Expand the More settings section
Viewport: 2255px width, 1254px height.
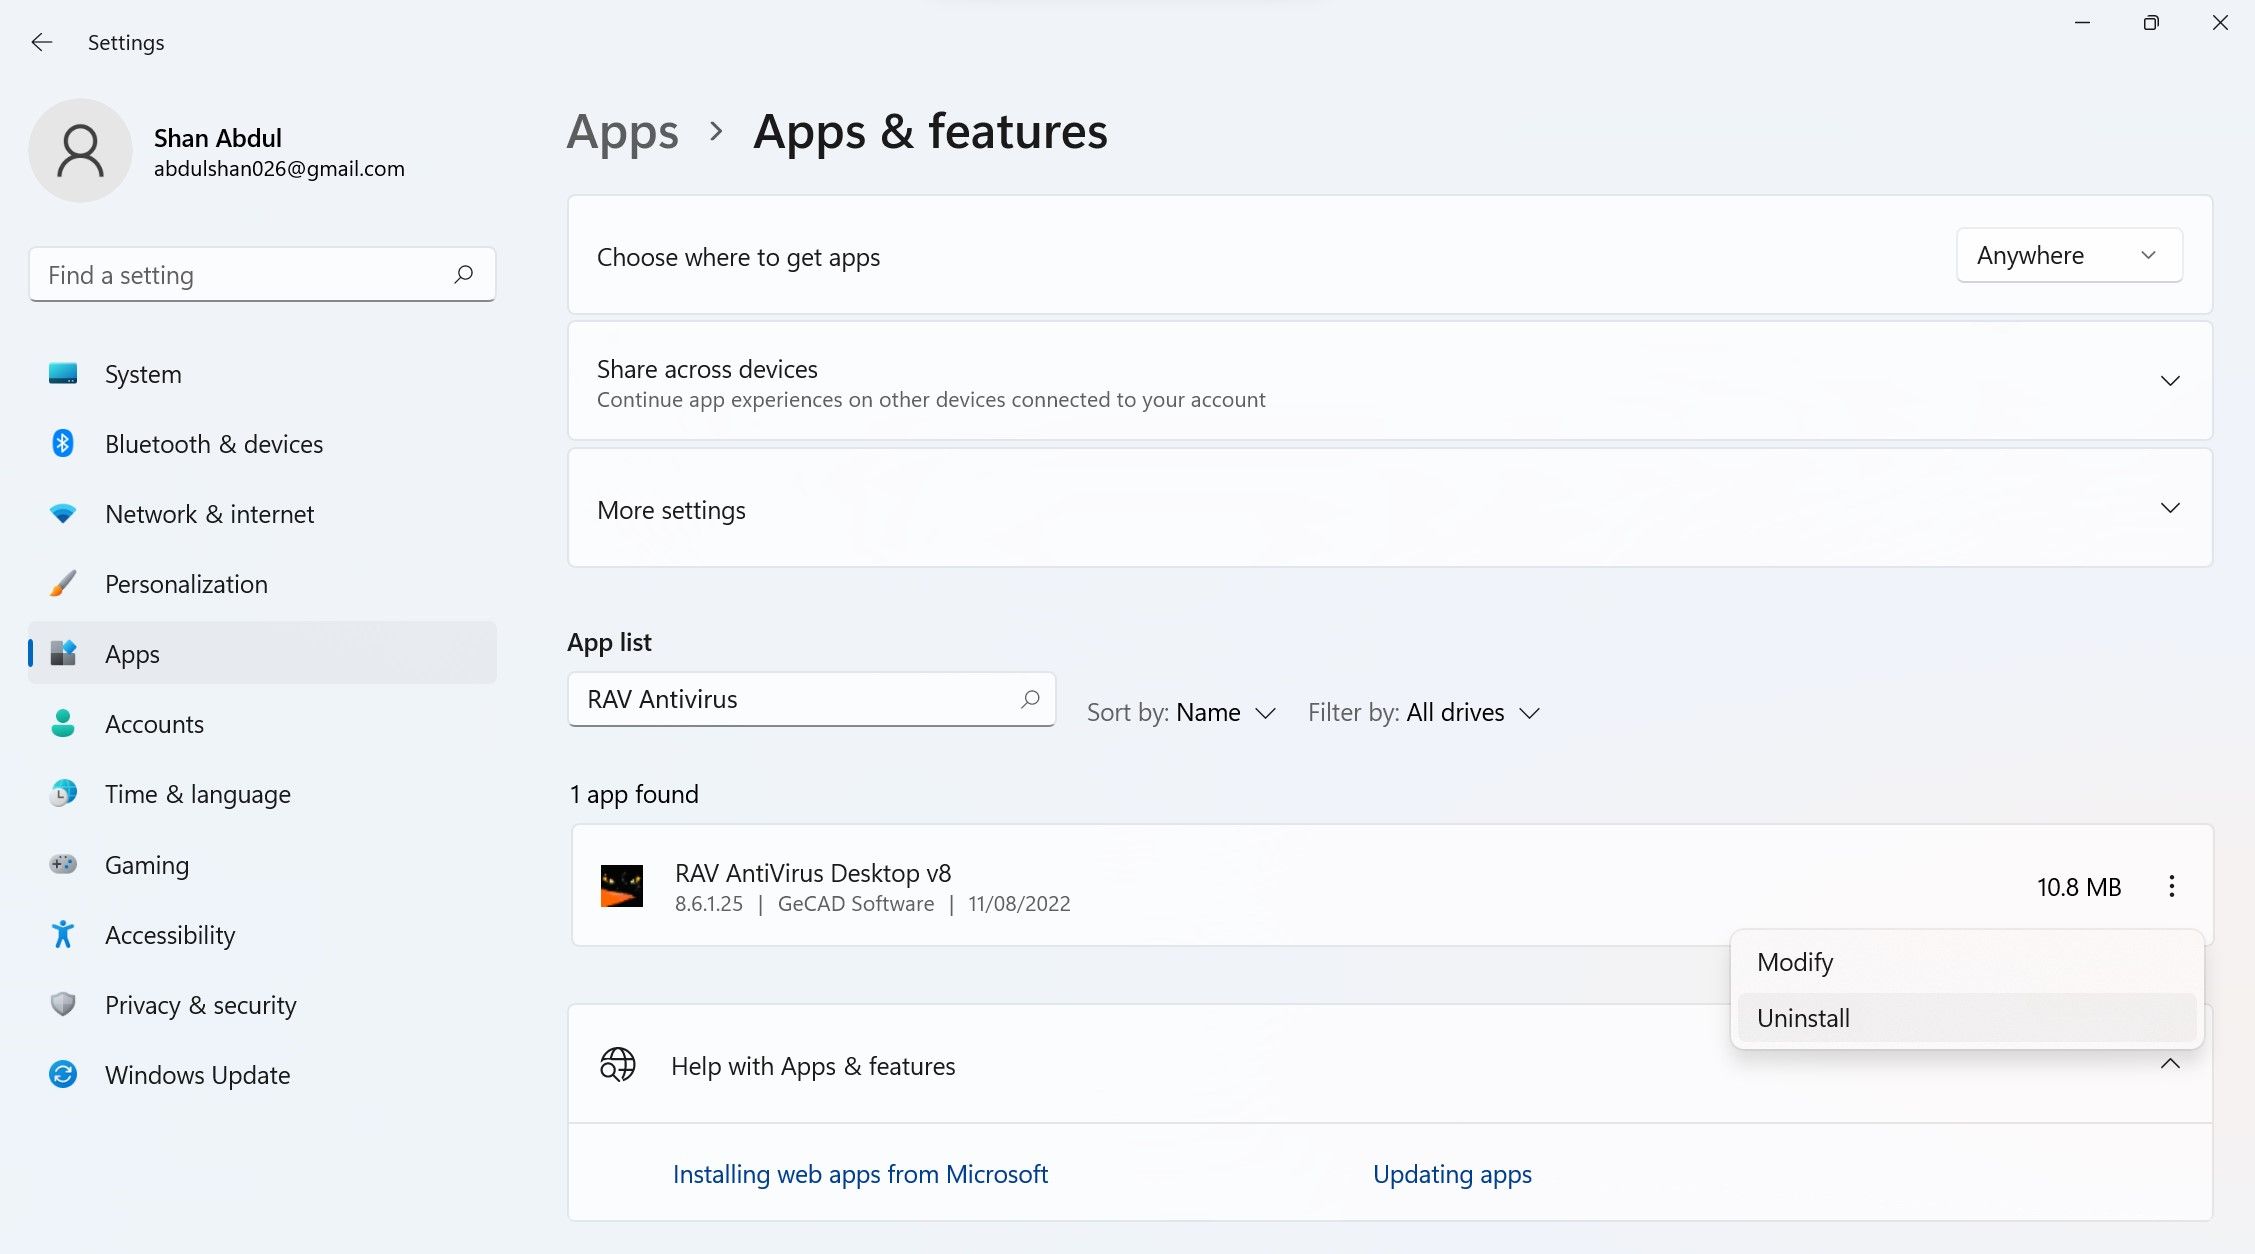click(2169, 508)
